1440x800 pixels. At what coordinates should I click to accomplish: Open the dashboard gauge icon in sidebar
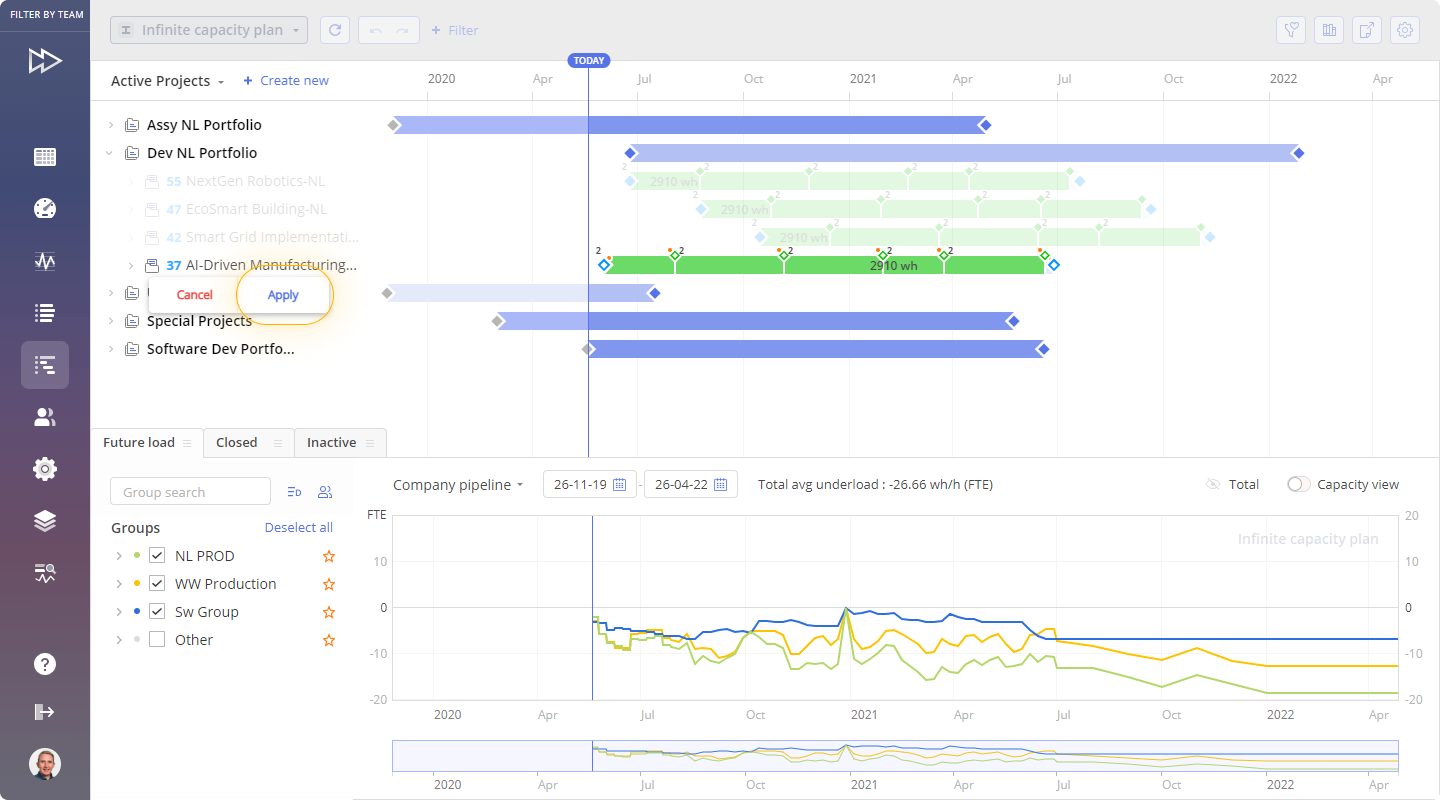pos(45,208)
